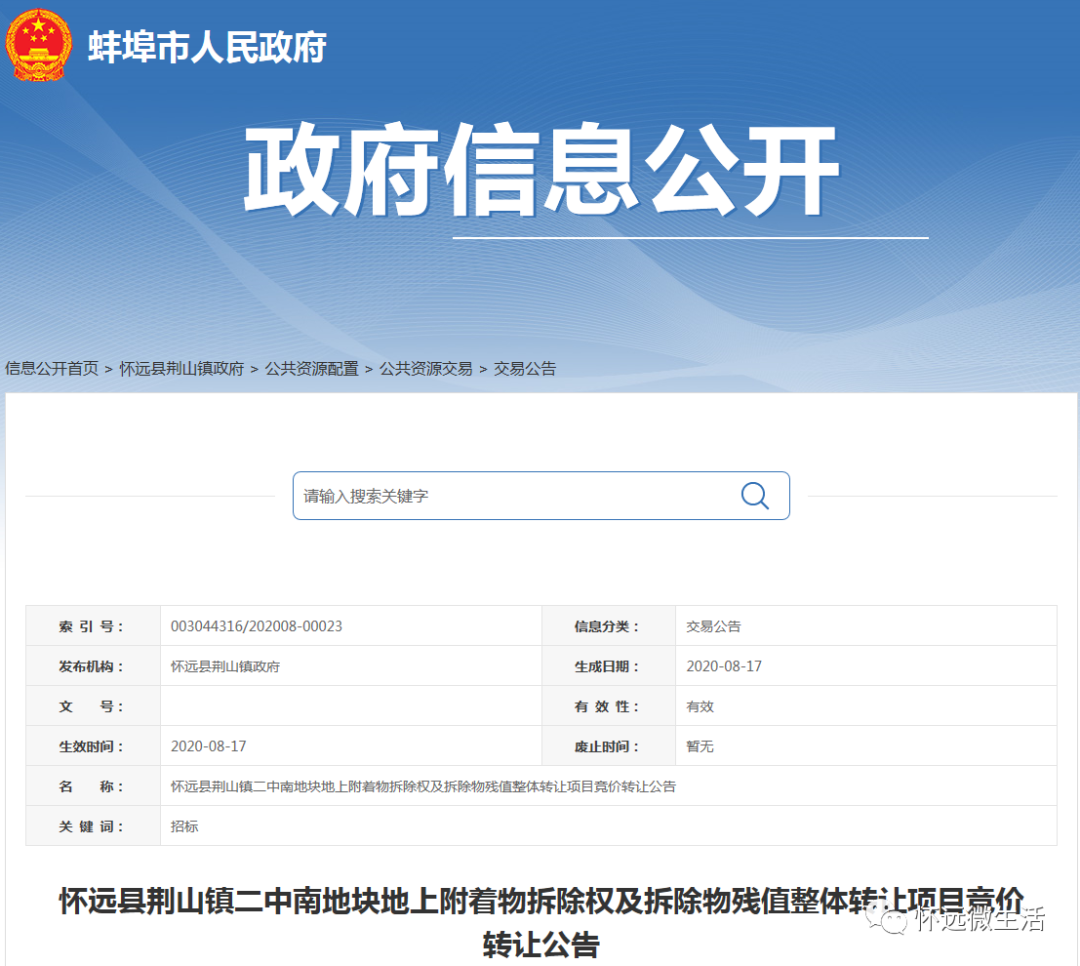Open the 蚌埠市人民政府 site title
This screenshot has height=966, width=1080.
(207, 47)
